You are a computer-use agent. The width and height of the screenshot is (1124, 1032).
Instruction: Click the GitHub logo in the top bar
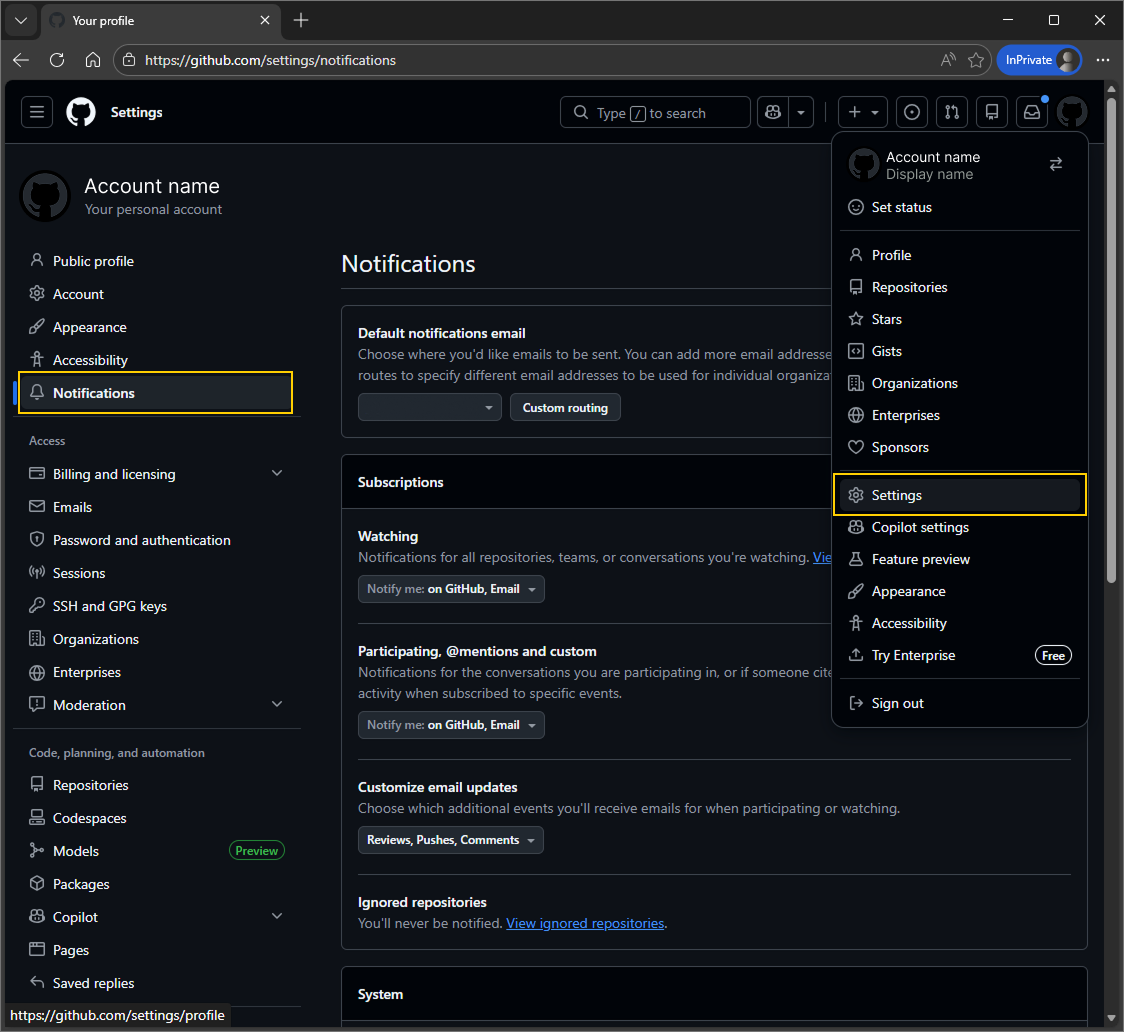point(80,112)
